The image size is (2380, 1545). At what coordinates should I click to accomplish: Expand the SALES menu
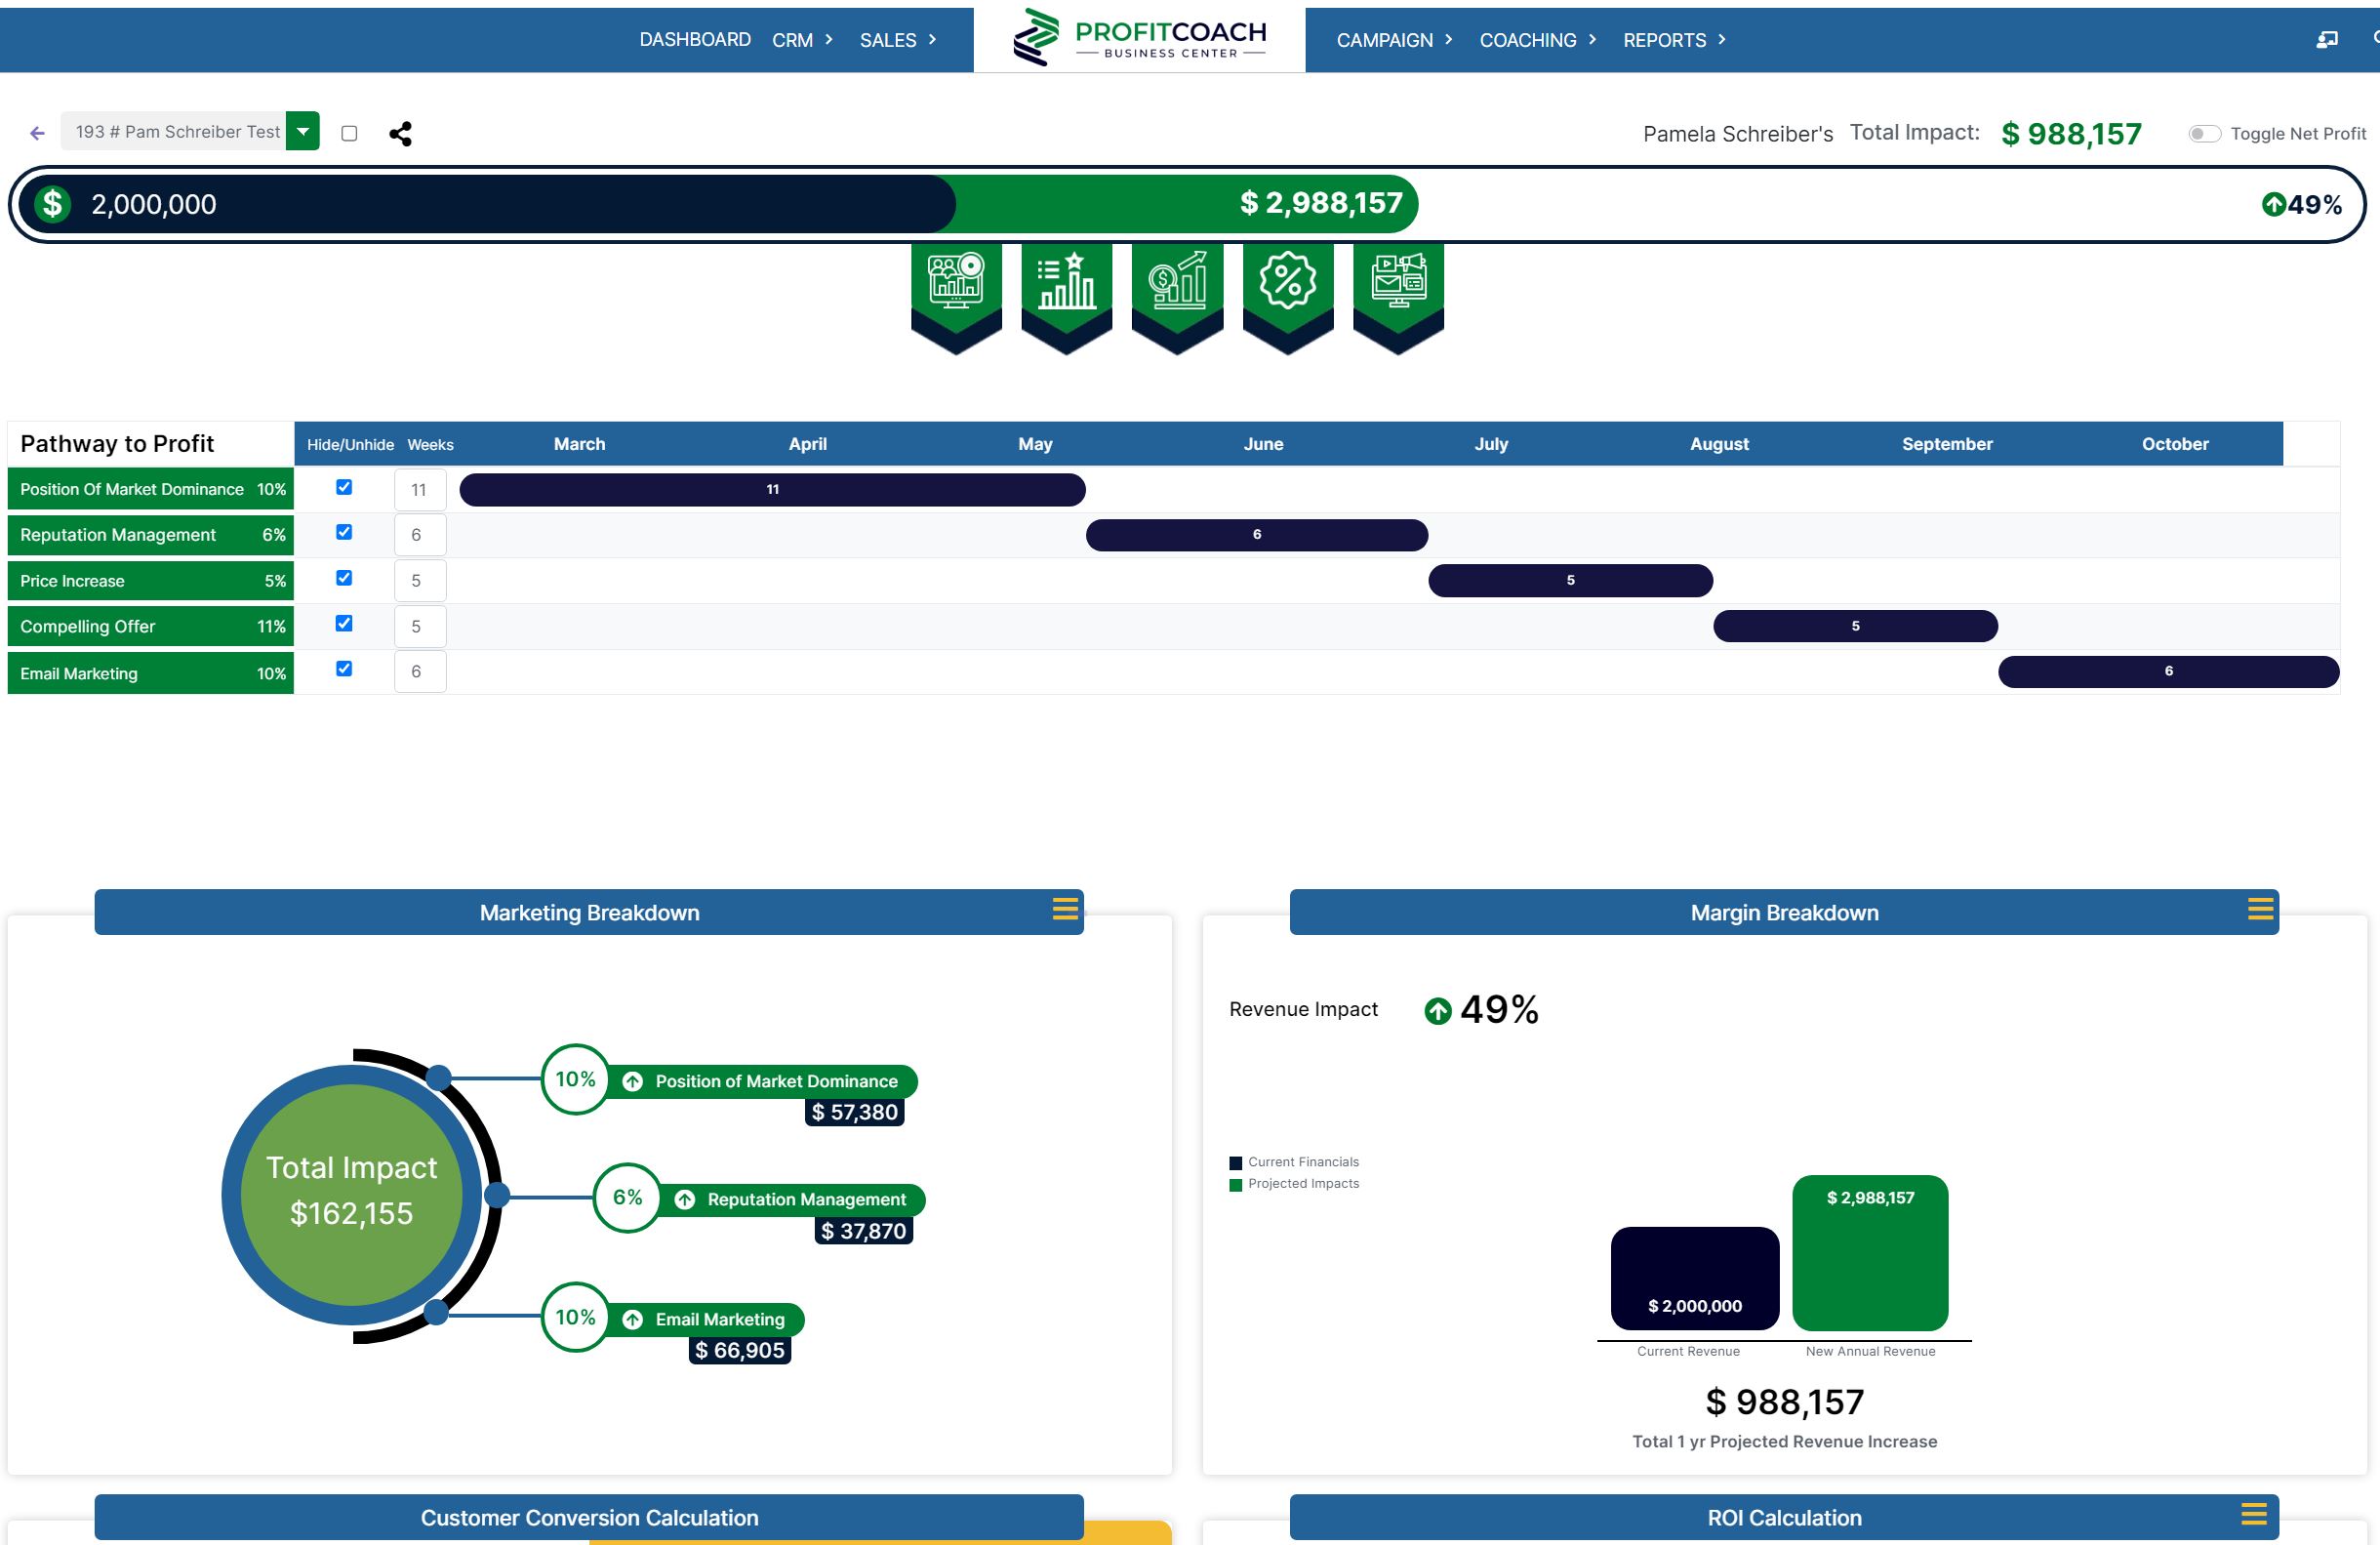[x=898, y=40]
